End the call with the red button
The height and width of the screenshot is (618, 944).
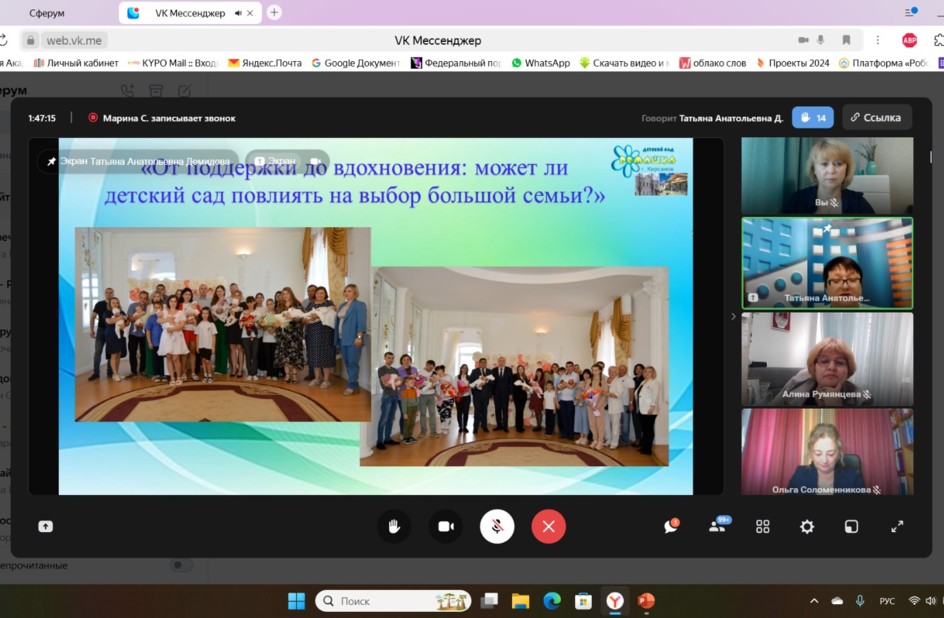pyautogui.click(x=548, y=527)
